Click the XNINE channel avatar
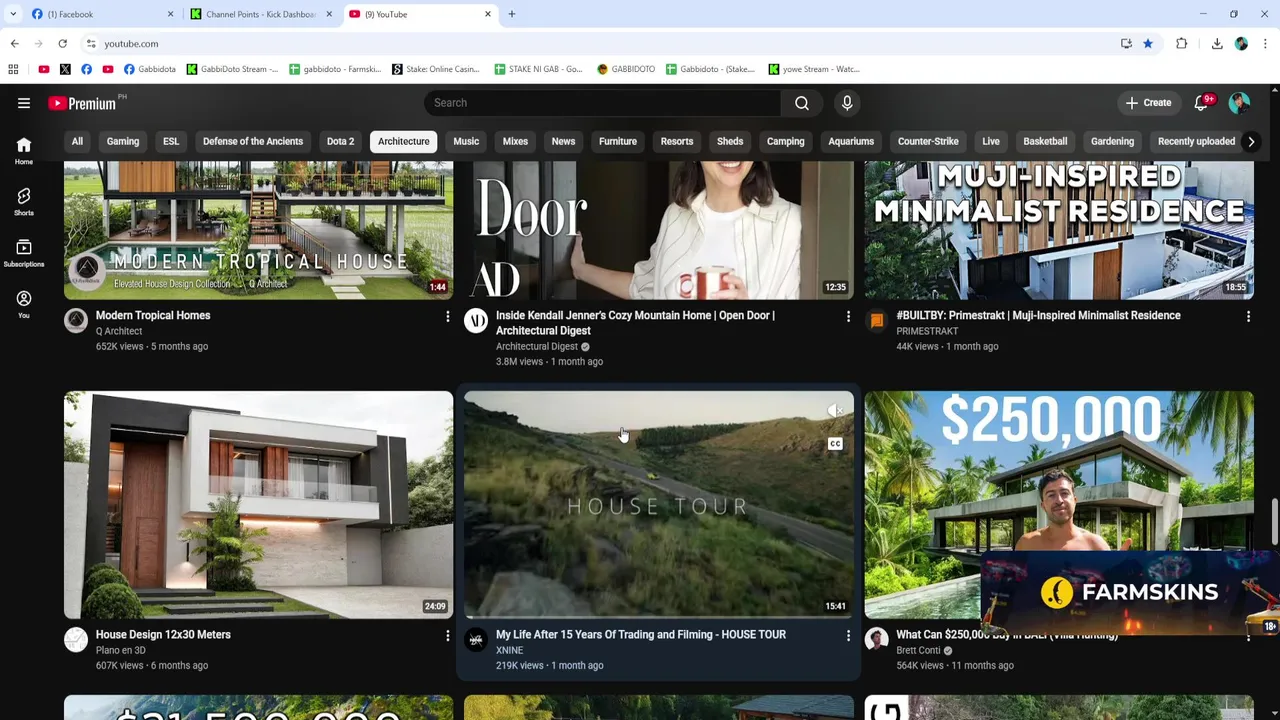1280x720 pixels. (x=476, y=639)
